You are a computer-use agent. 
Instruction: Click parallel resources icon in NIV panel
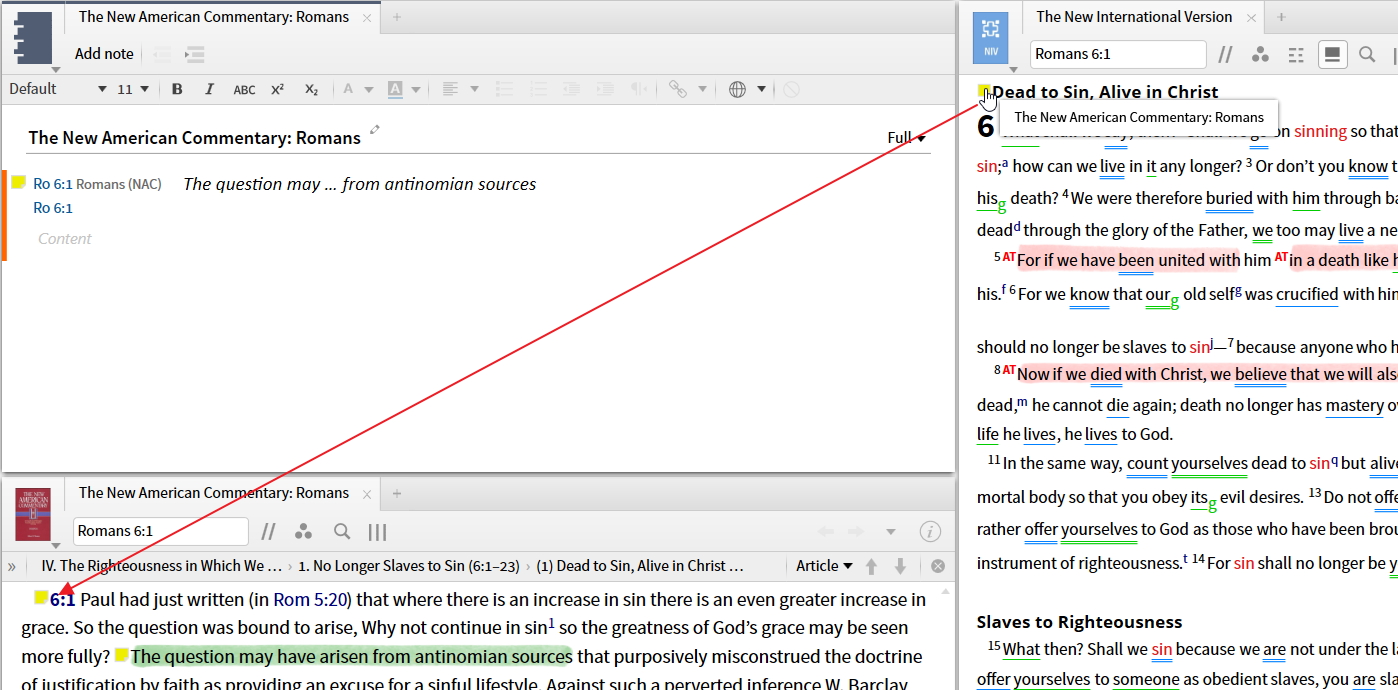[1225, 55]
